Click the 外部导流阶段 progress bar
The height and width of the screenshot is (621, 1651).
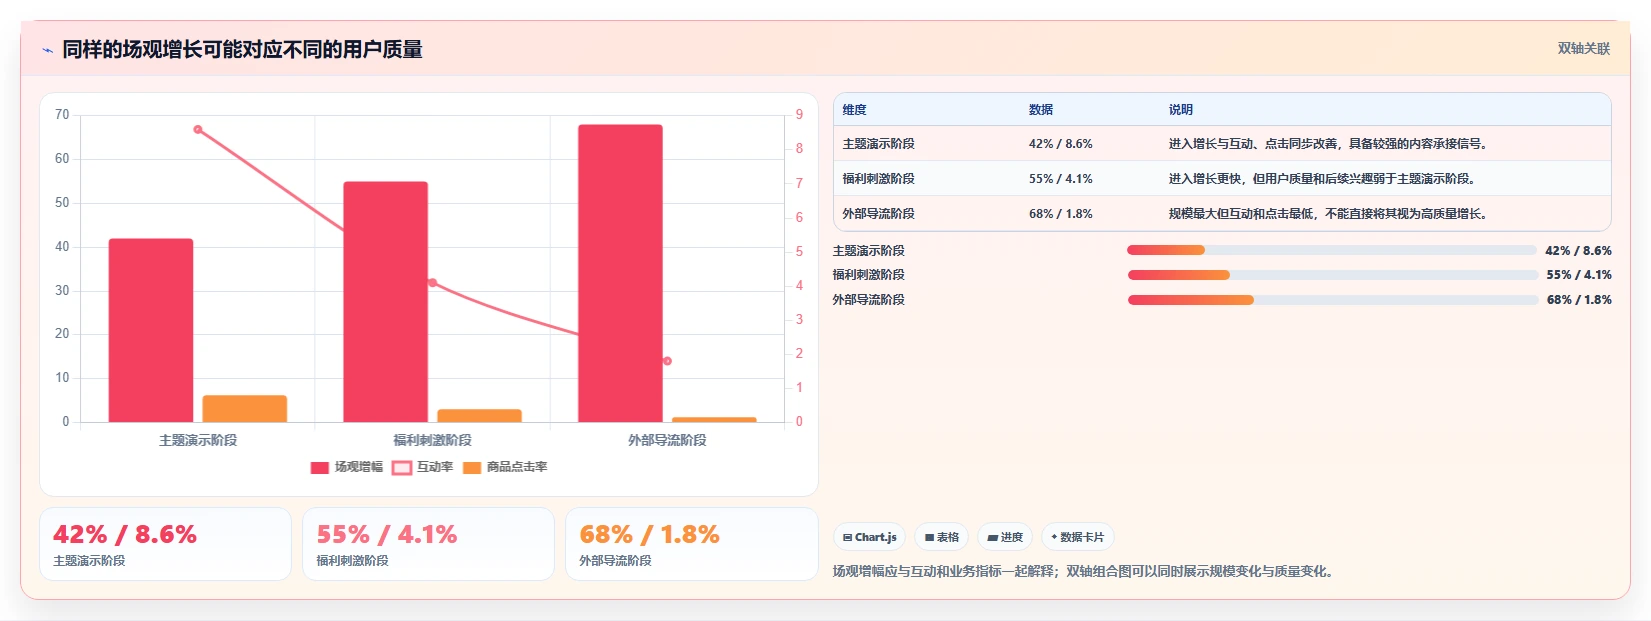(1333, 300)
